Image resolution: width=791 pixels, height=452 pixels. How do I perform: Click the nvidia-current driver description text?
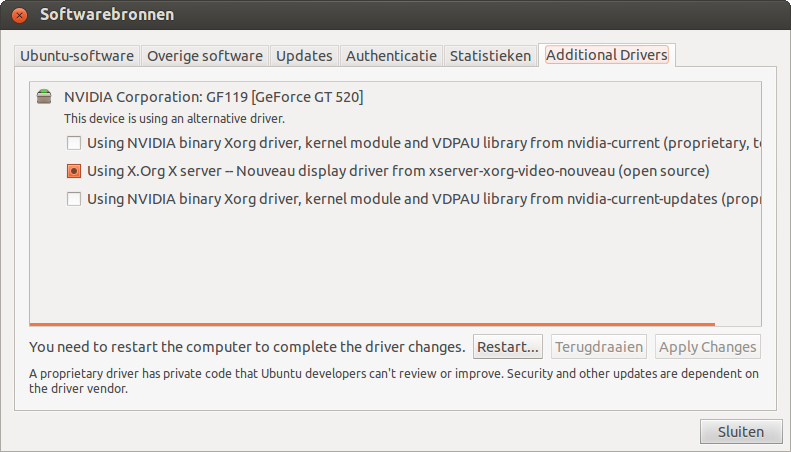[x=420, y=143]
